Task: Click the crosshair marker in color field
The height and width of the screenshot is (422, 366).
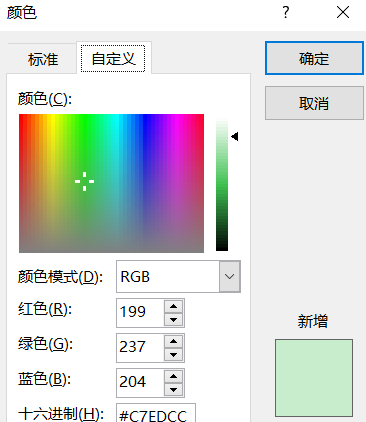Action: point(84,181)
